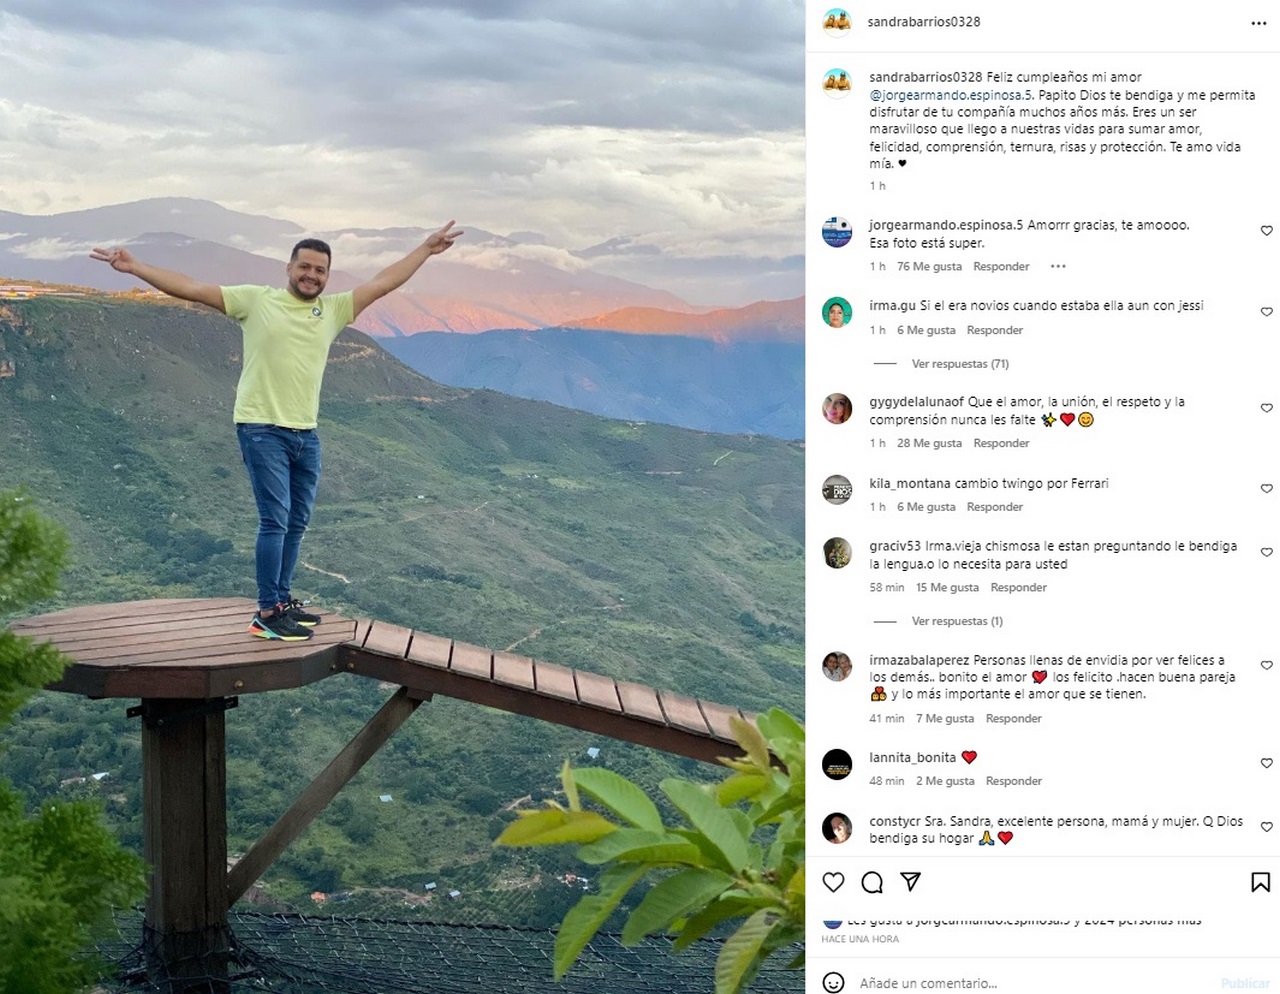Expand the 1 reply under graciv53 comment
The image size is (1280, 994).
pos(956,621)
